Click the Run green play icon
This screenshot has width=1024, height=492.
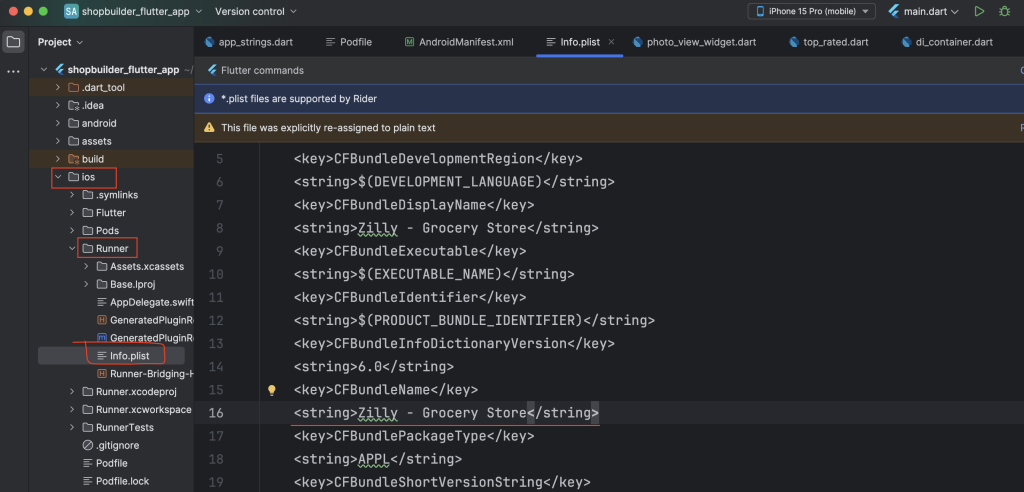[x=979, y=11]
